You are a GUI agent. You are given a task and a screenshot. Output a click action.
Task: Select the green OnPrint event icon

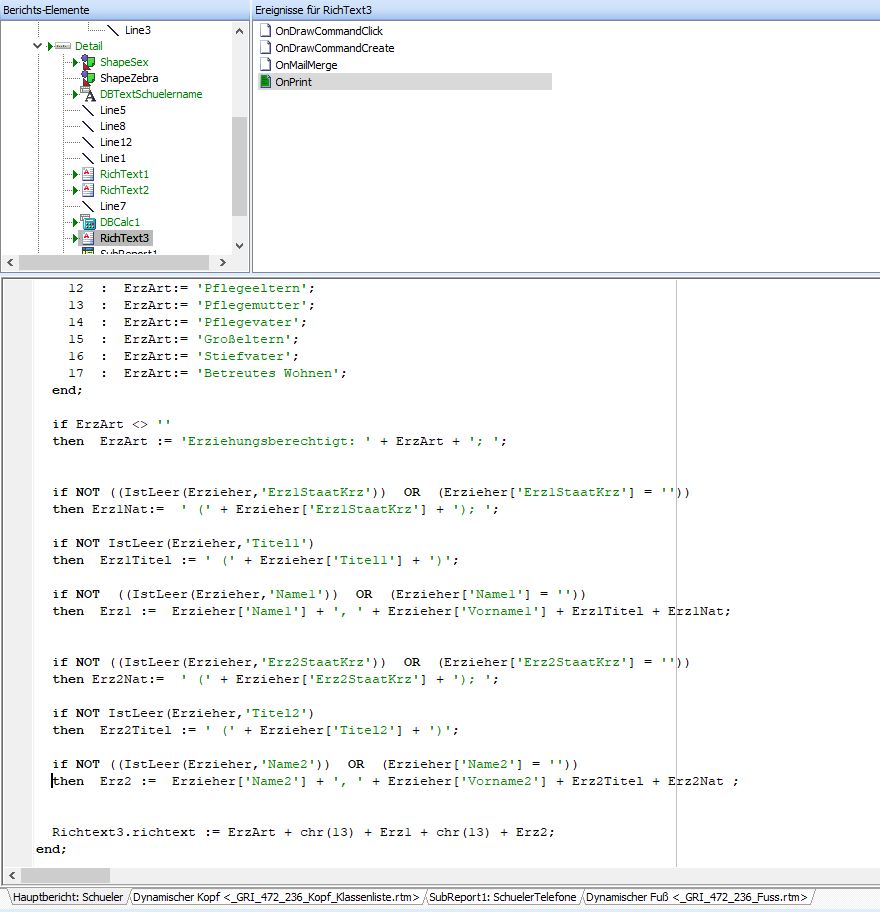click(x=265, y=81)
